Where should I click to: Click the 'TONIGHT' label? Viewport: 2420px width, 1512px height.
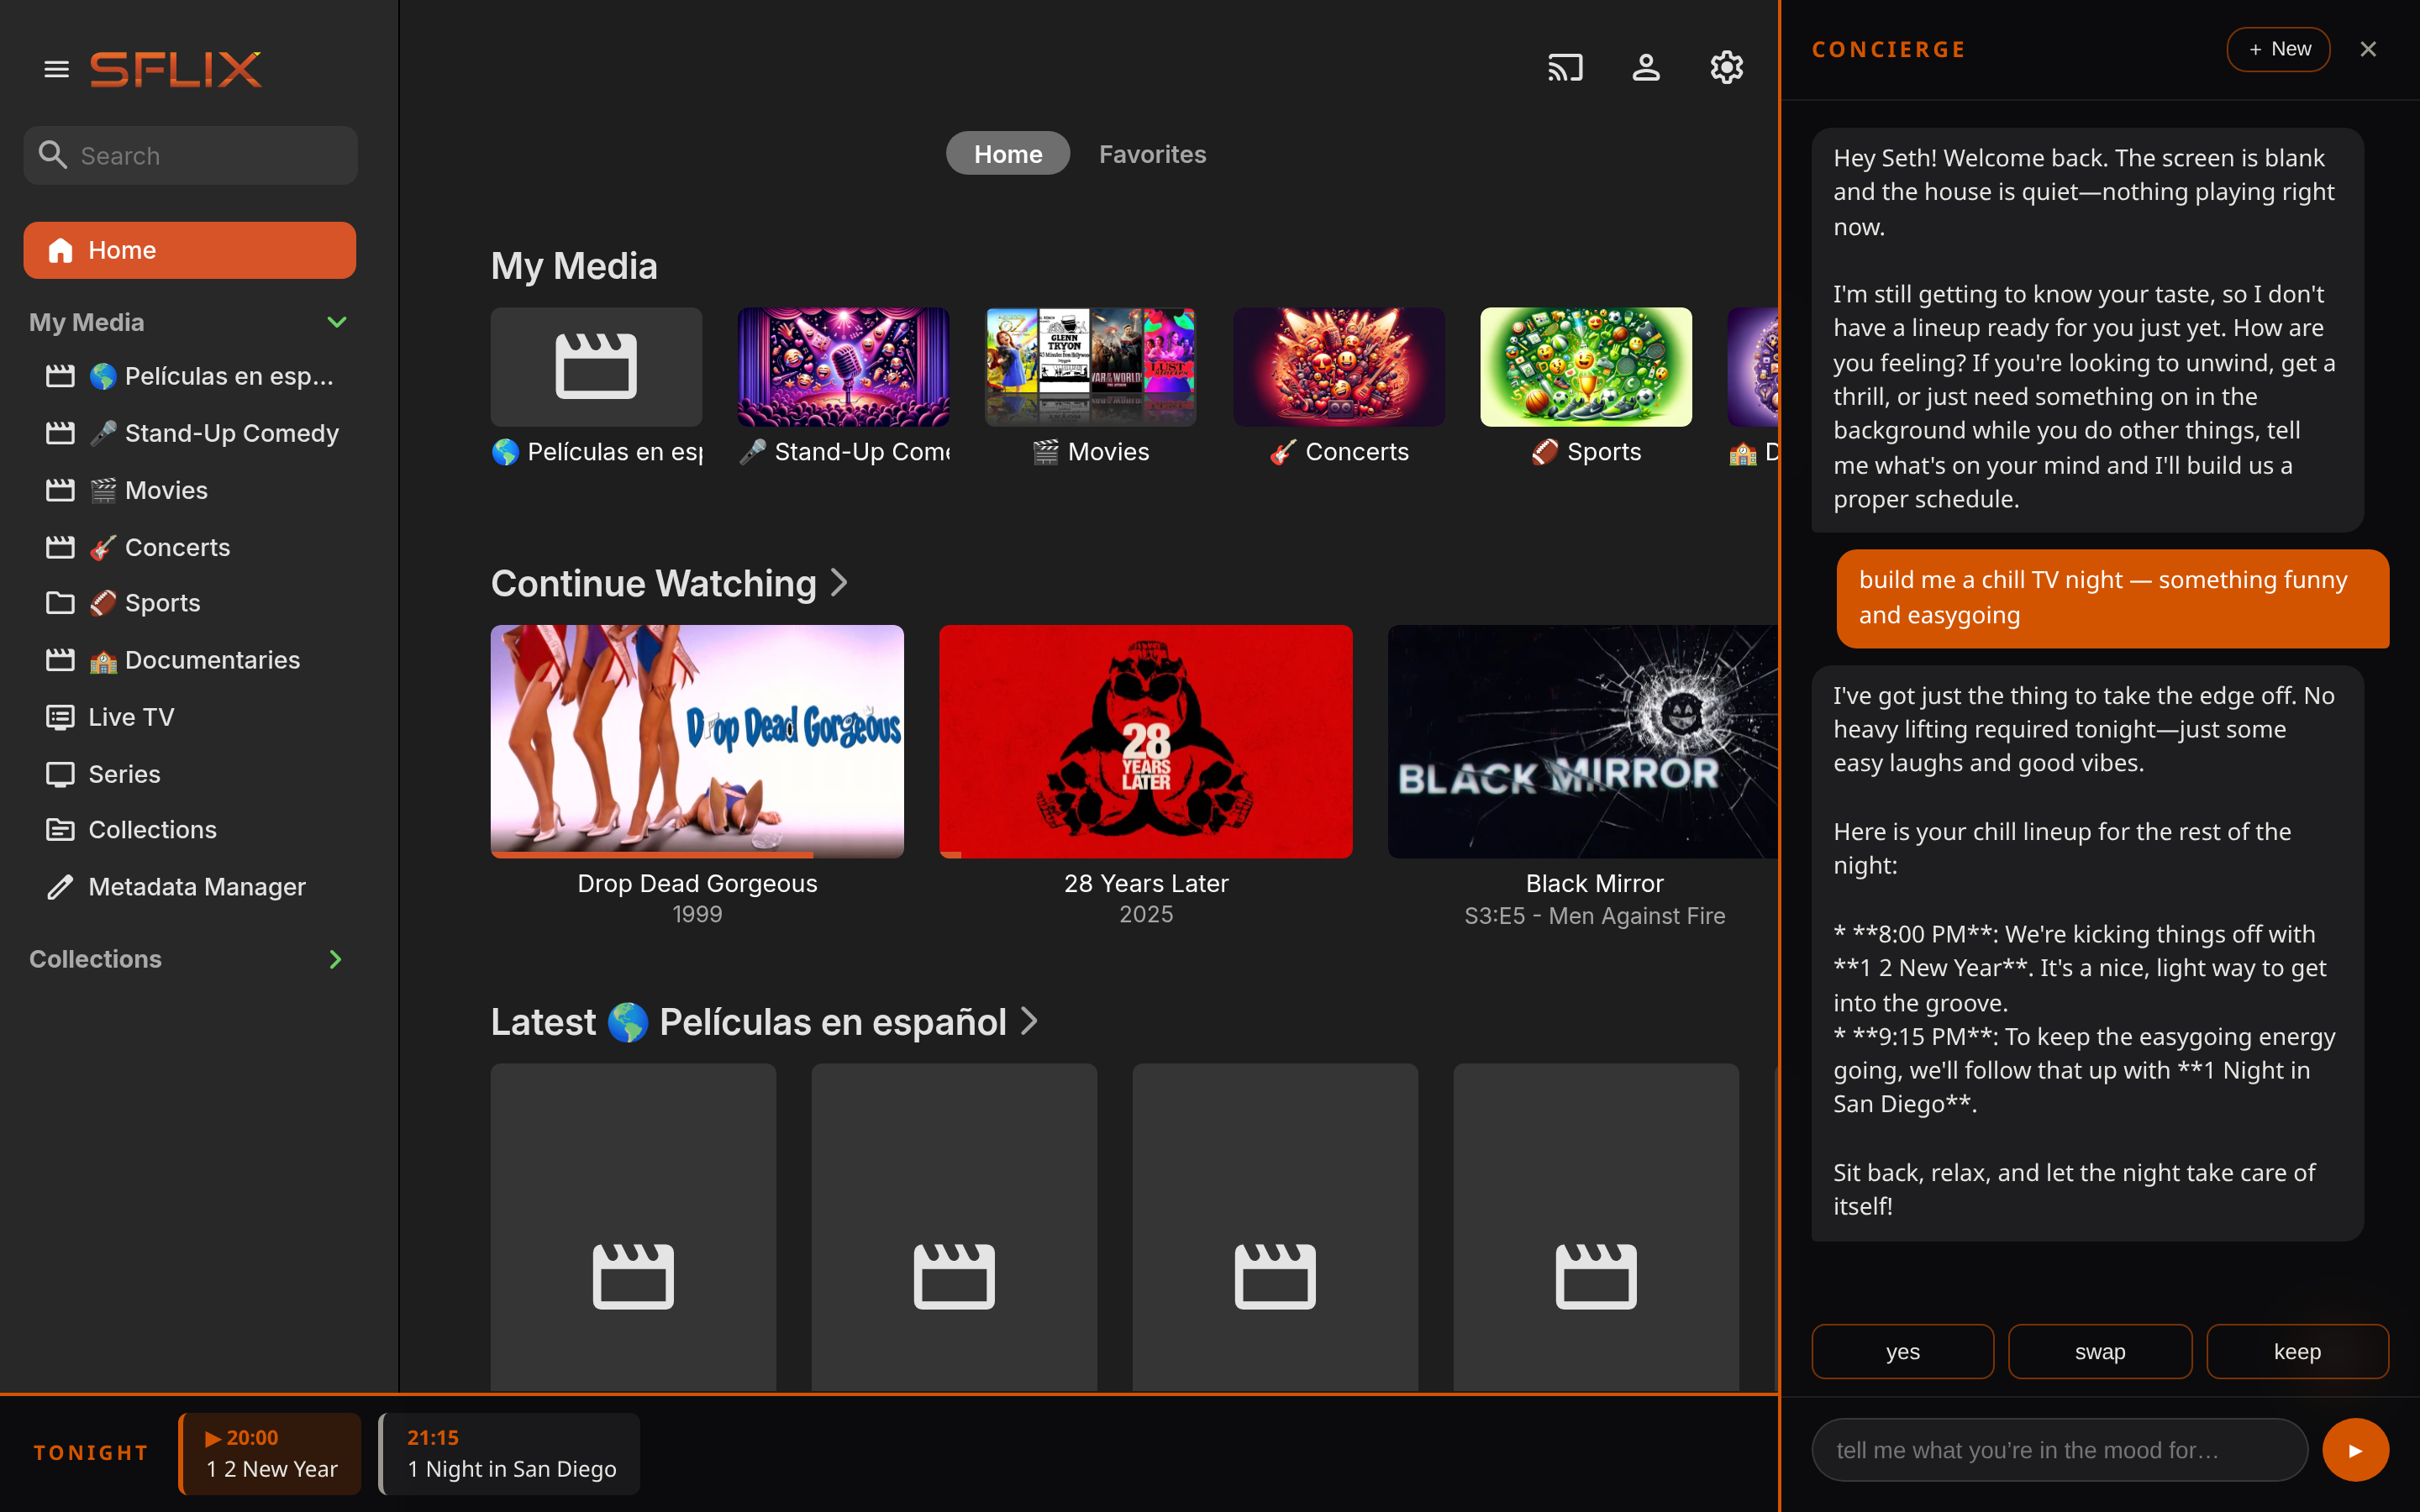click(91, 1453)
